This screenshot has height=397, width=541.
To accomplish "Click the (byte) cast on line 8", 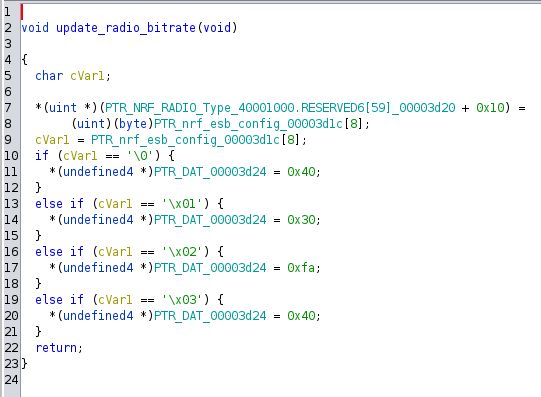I will pyautogui.click(x=133, y=123).
